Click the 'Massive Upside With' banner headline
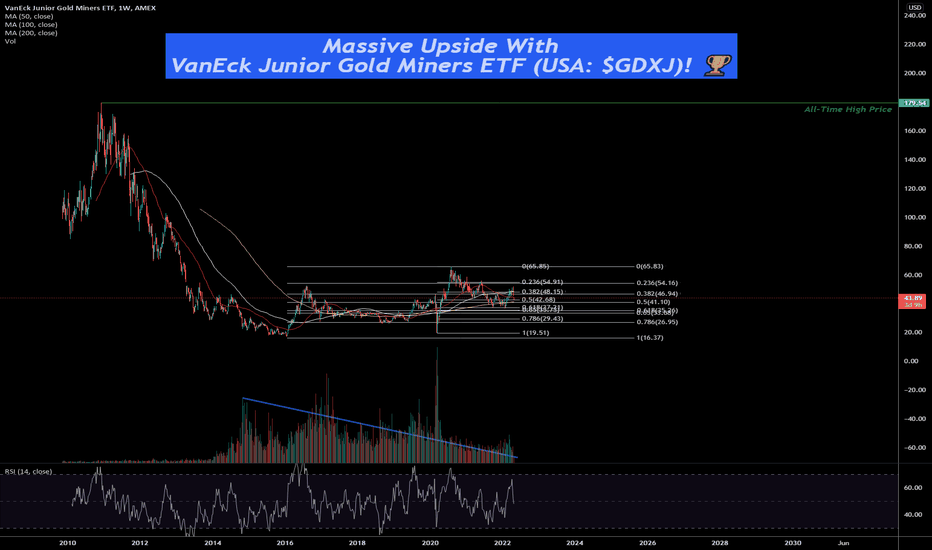 tap(440, 46)
